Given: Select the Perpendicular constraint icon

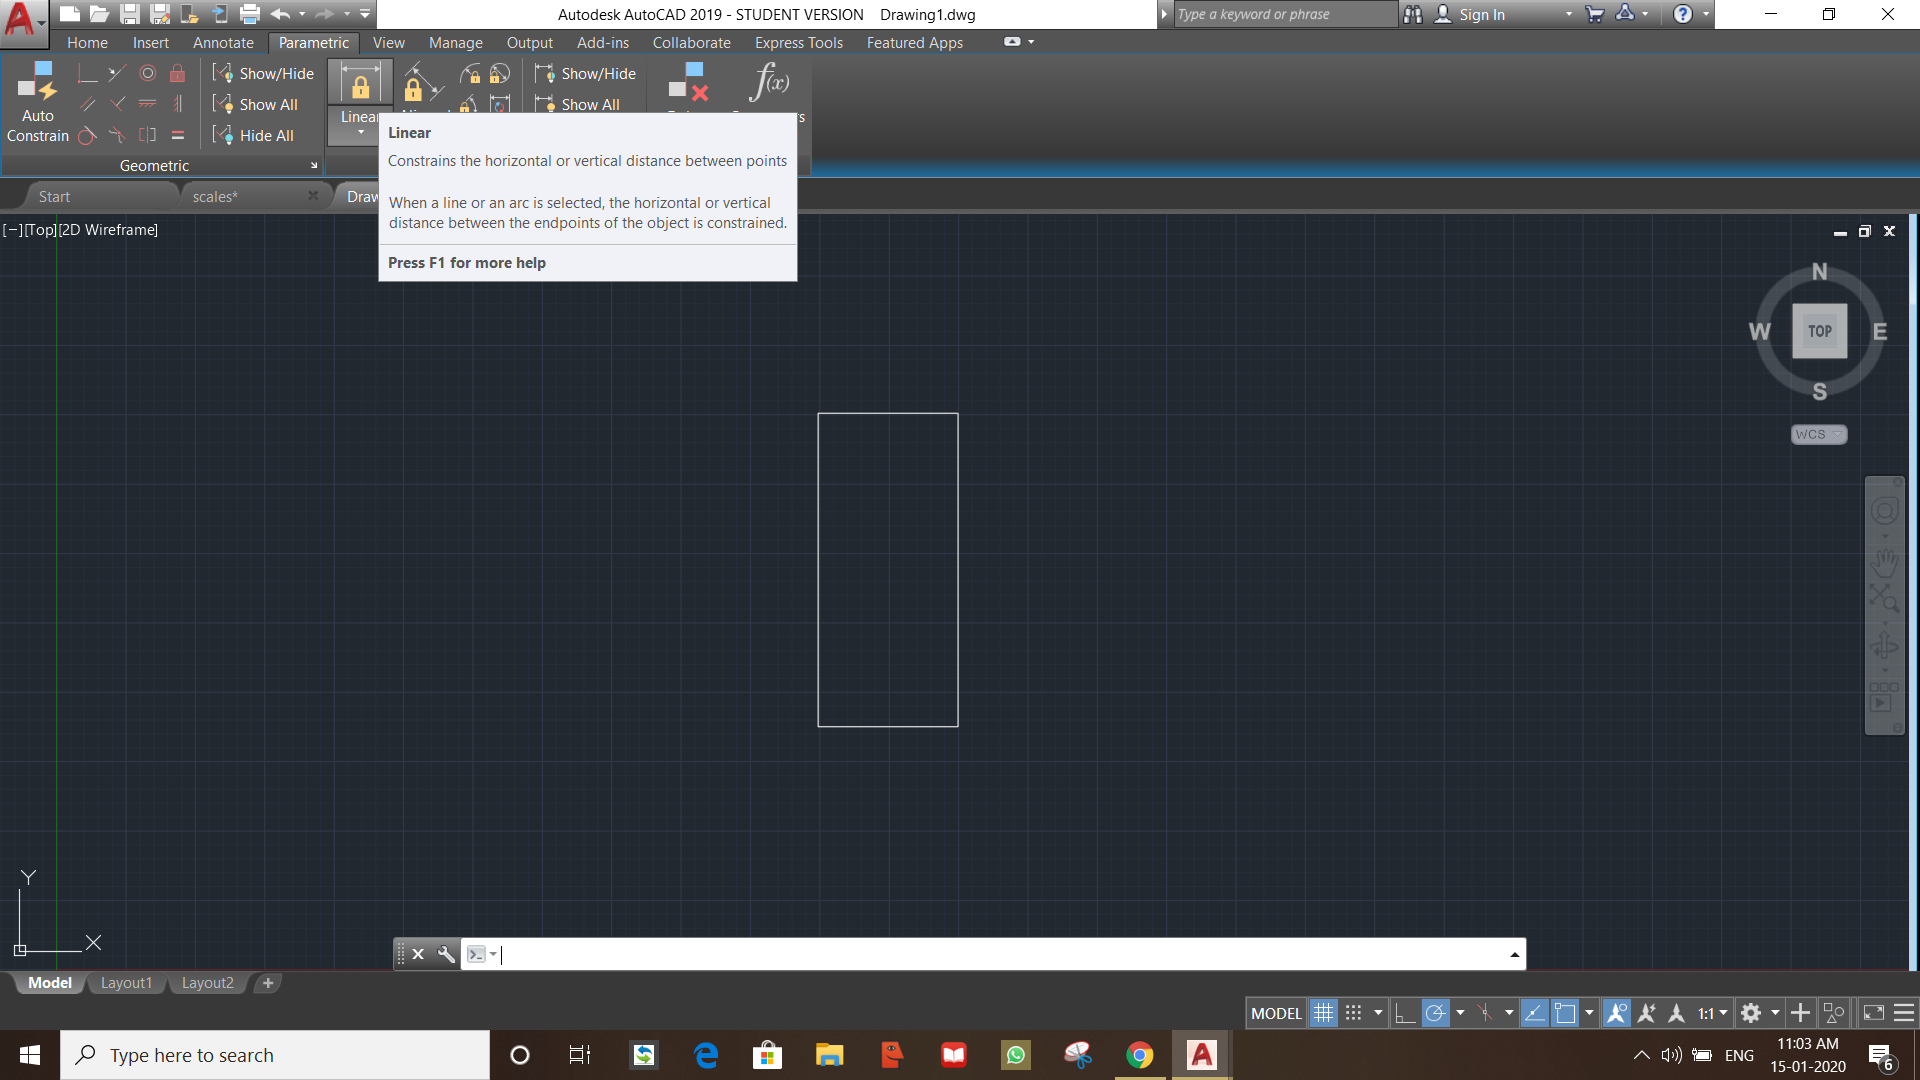Looking at the screenshot, I should [x=118, y=104].
